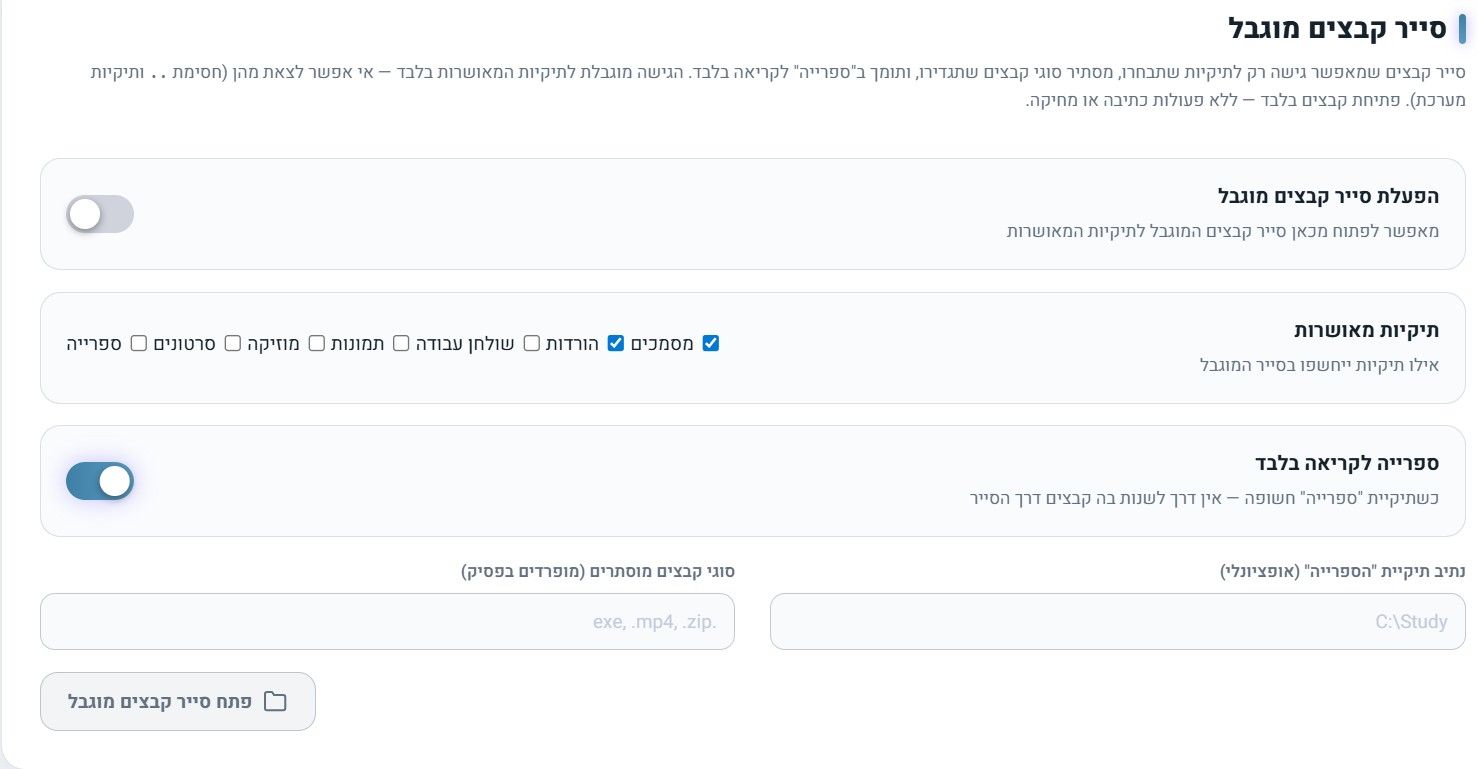Check the ספרייה folder checkbox
The width and height of the screenshot is (1478, 769).
139,343
